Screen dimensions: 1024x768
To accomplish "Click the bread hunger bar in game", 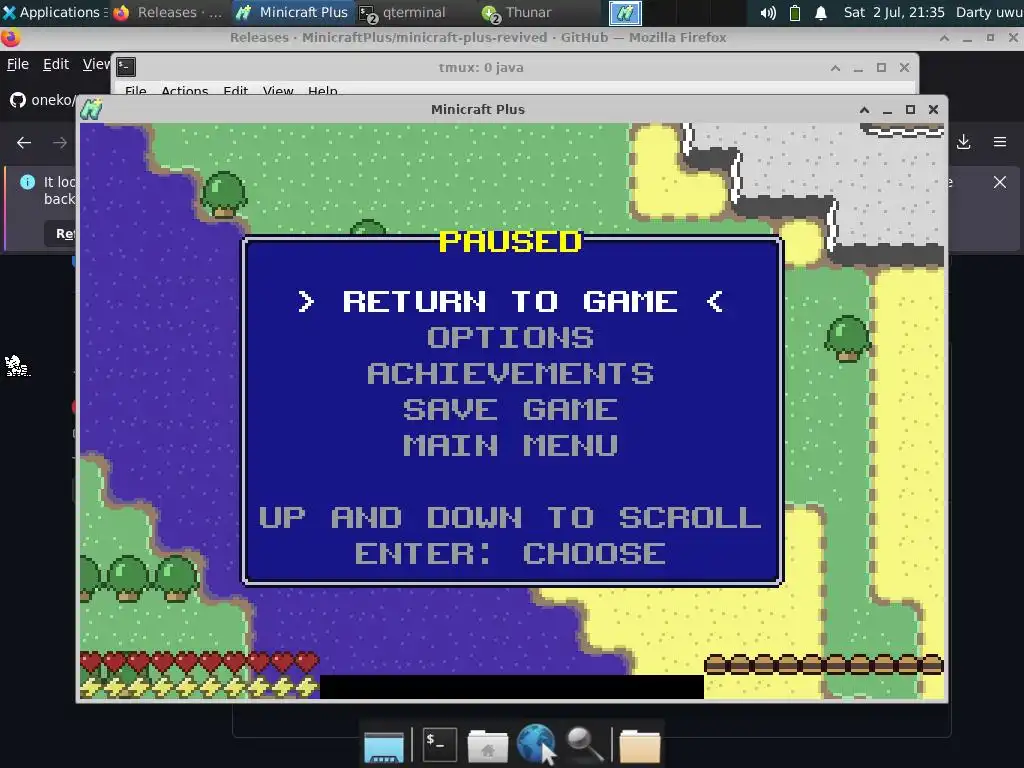I will pos(824,664).
